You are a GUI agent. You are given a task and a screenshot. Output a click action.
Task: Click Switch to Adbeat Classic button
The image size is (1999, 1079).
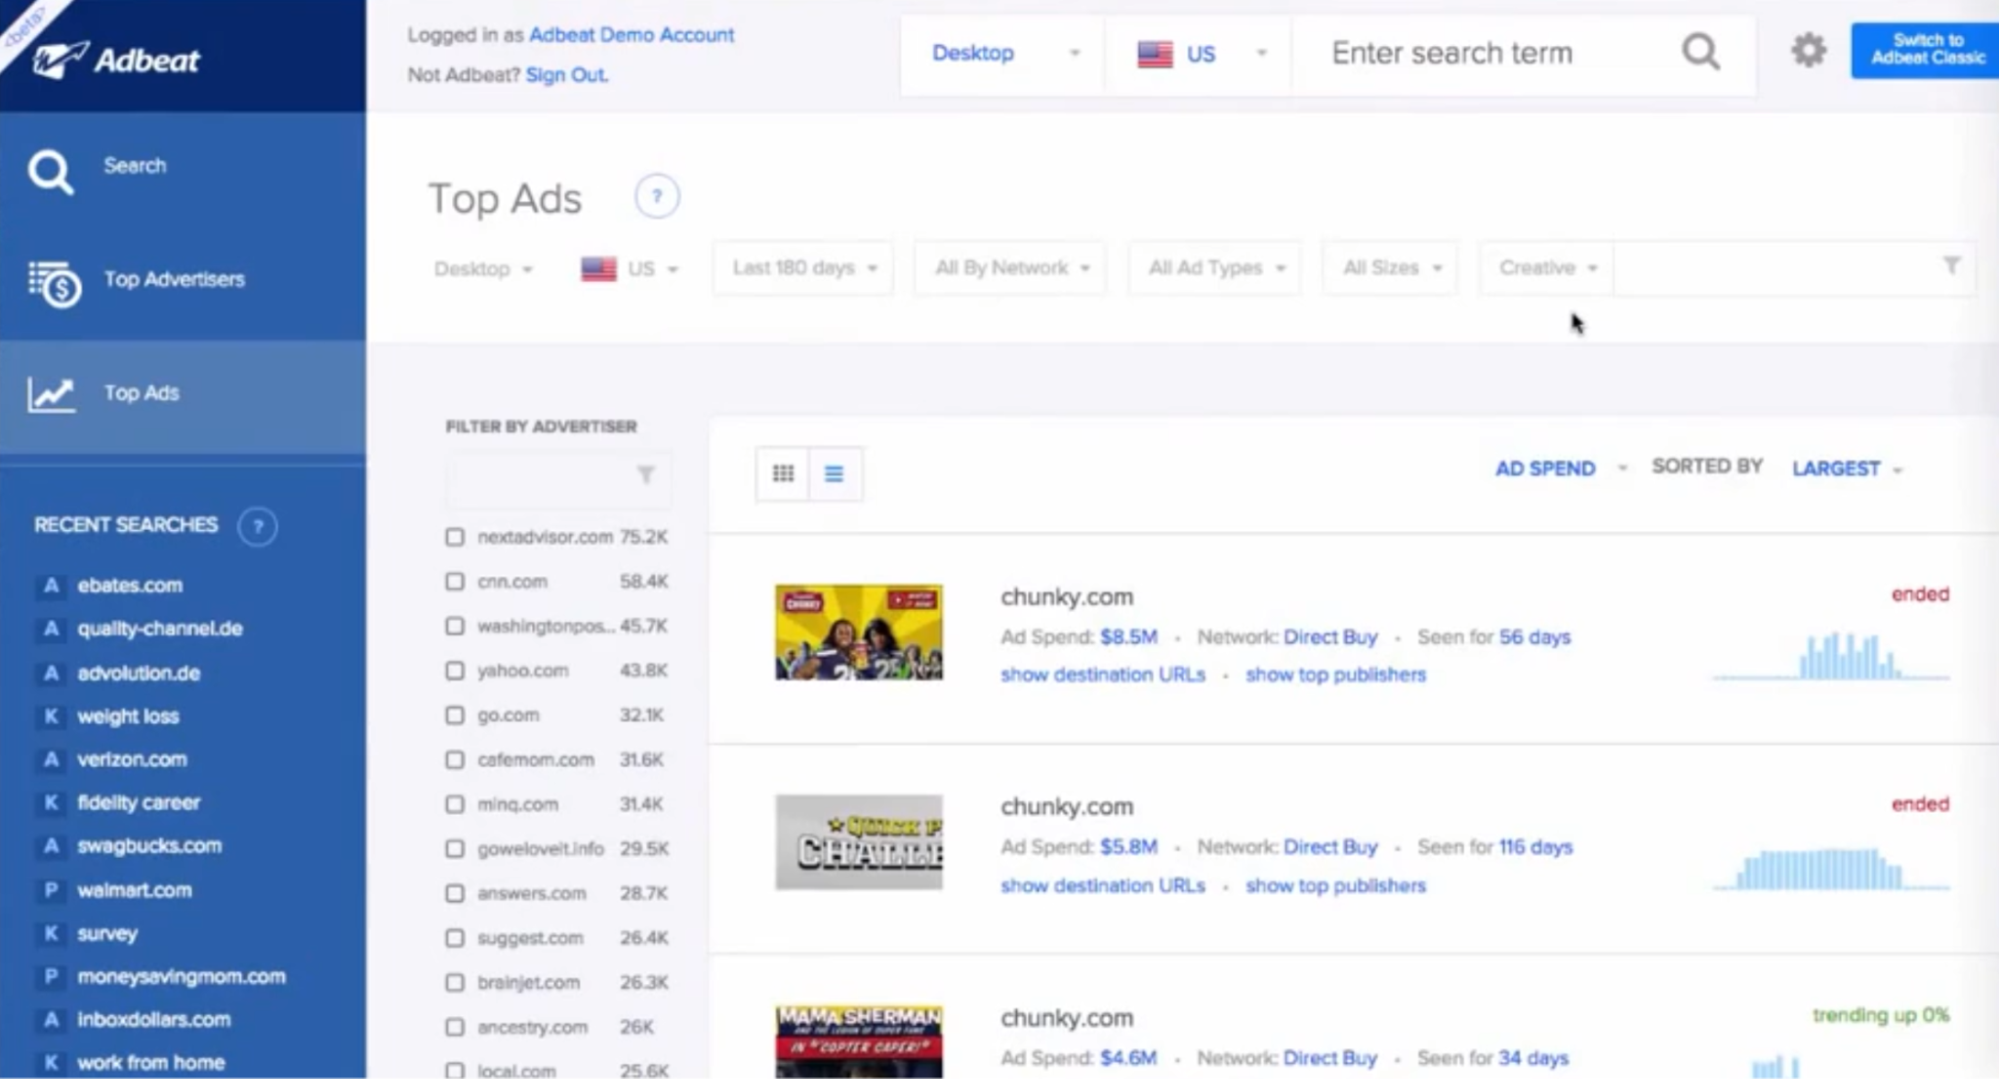coord(1925,50)
